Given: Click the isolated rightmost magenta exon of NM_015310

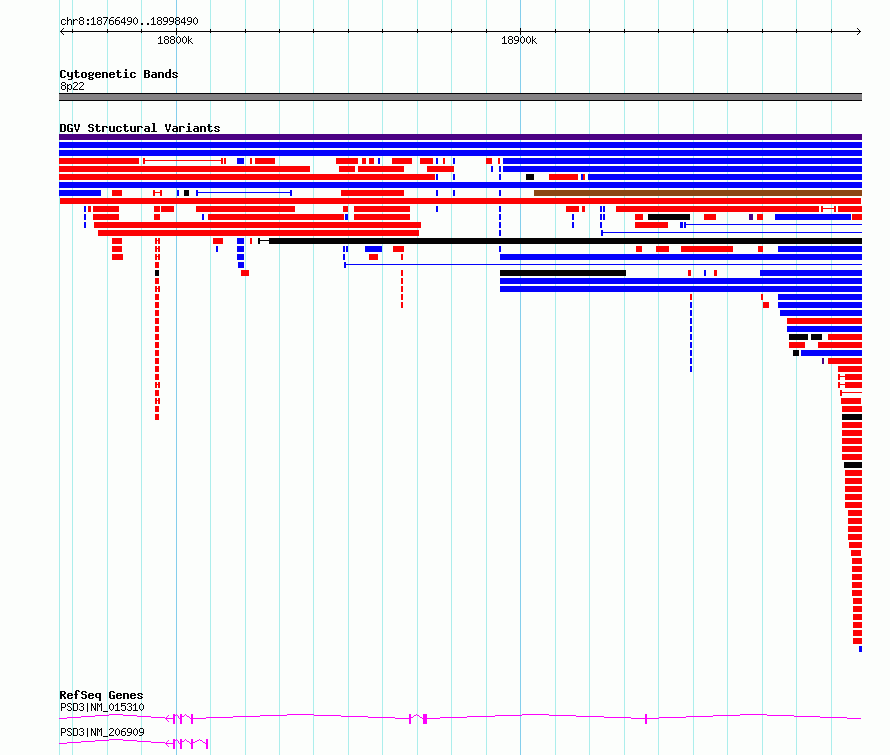Looking at the screenshot, I should tap(646, 719).
